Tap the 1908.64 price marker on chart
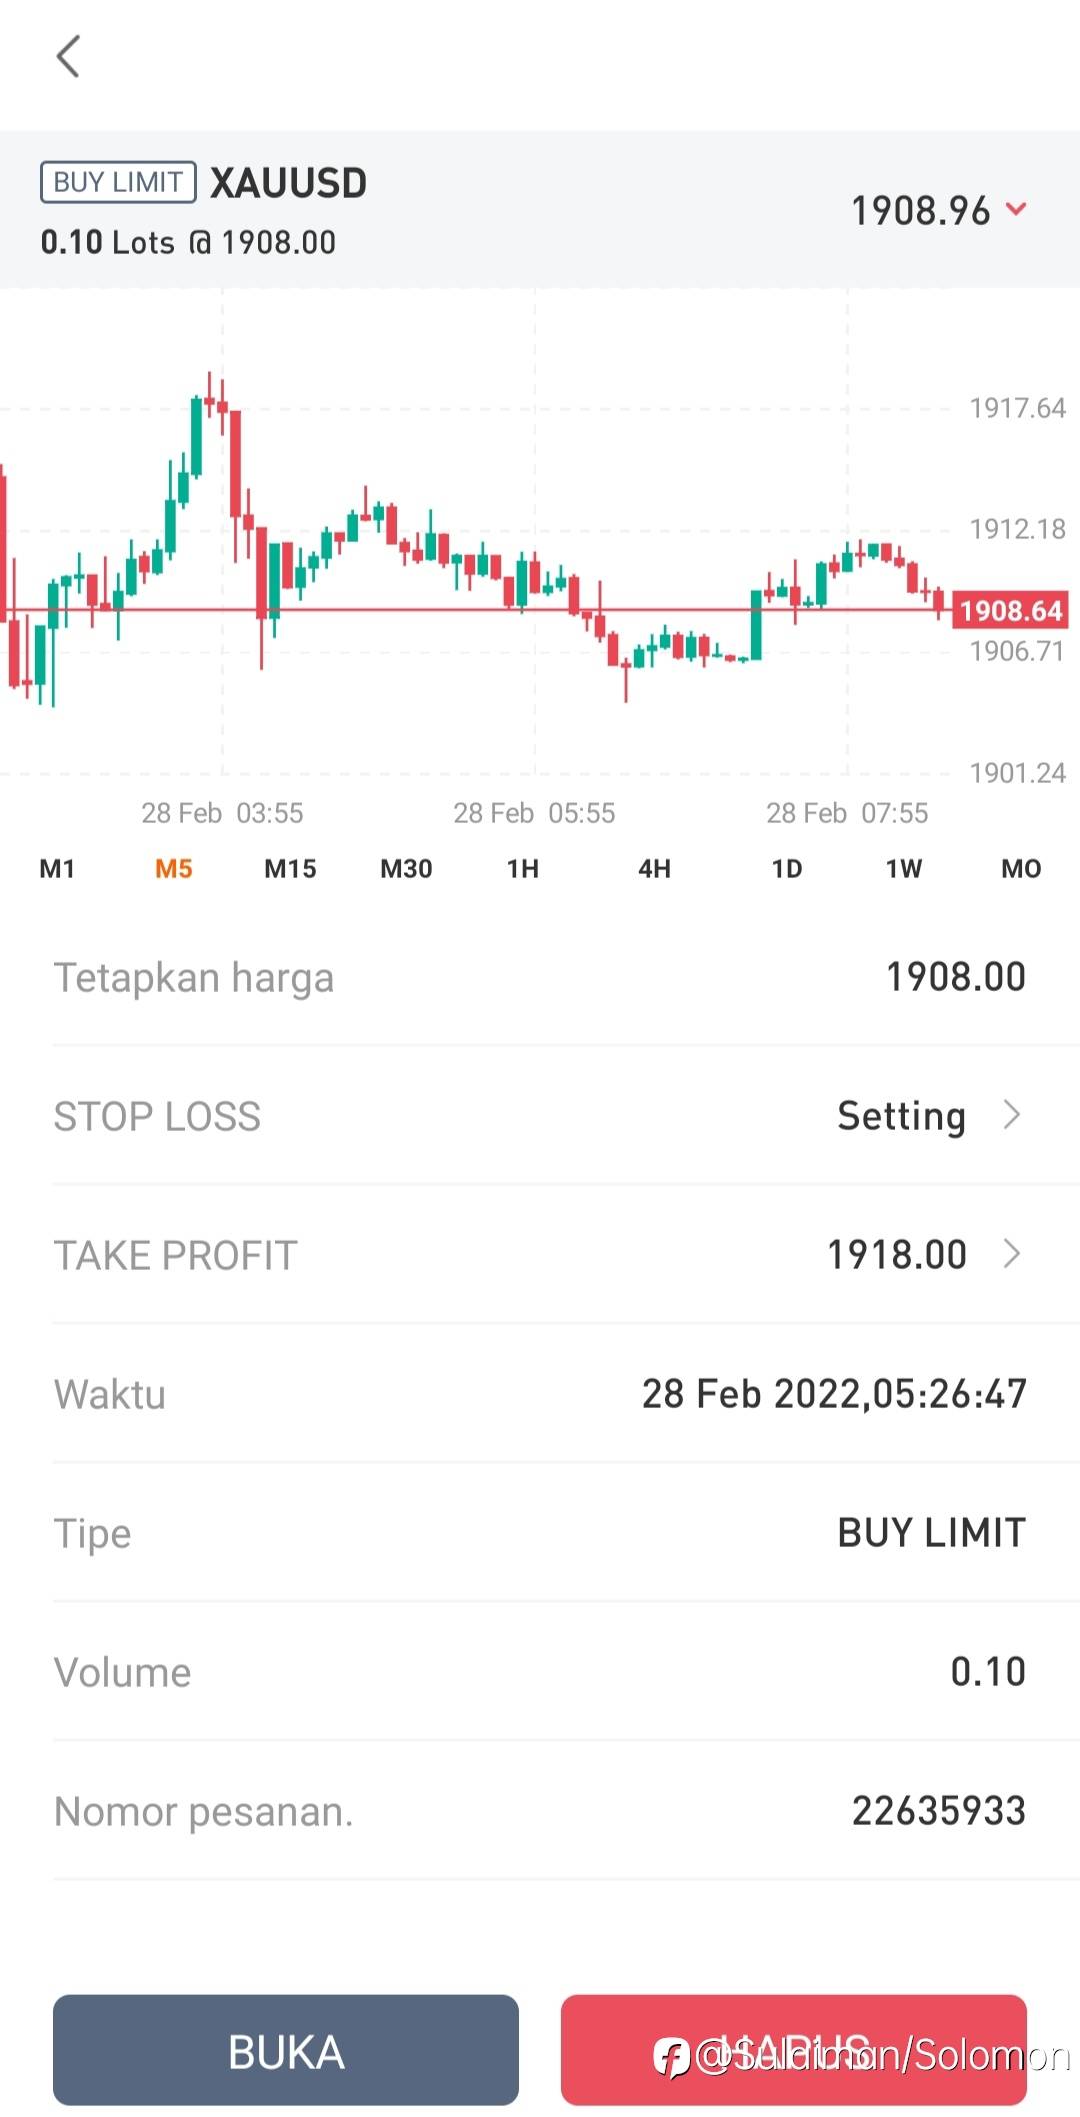 tap(1010, 610)
